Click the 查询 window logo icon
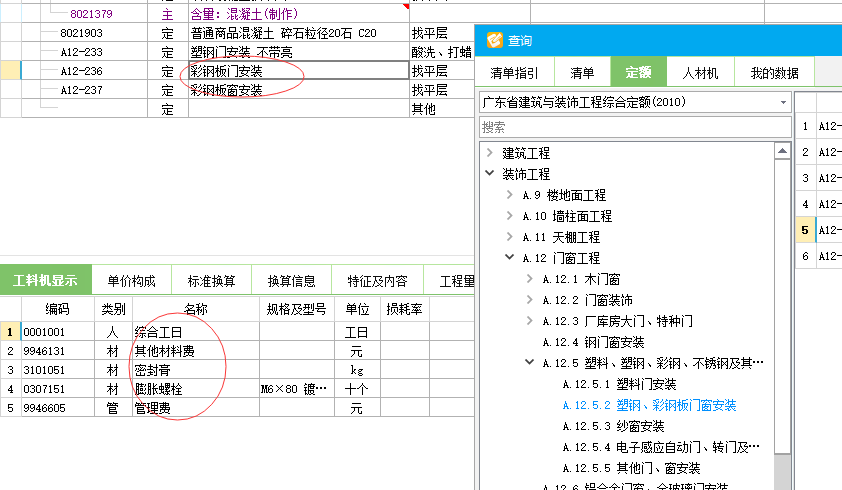This screenshot has width=842, height=490. pos(494,40)
